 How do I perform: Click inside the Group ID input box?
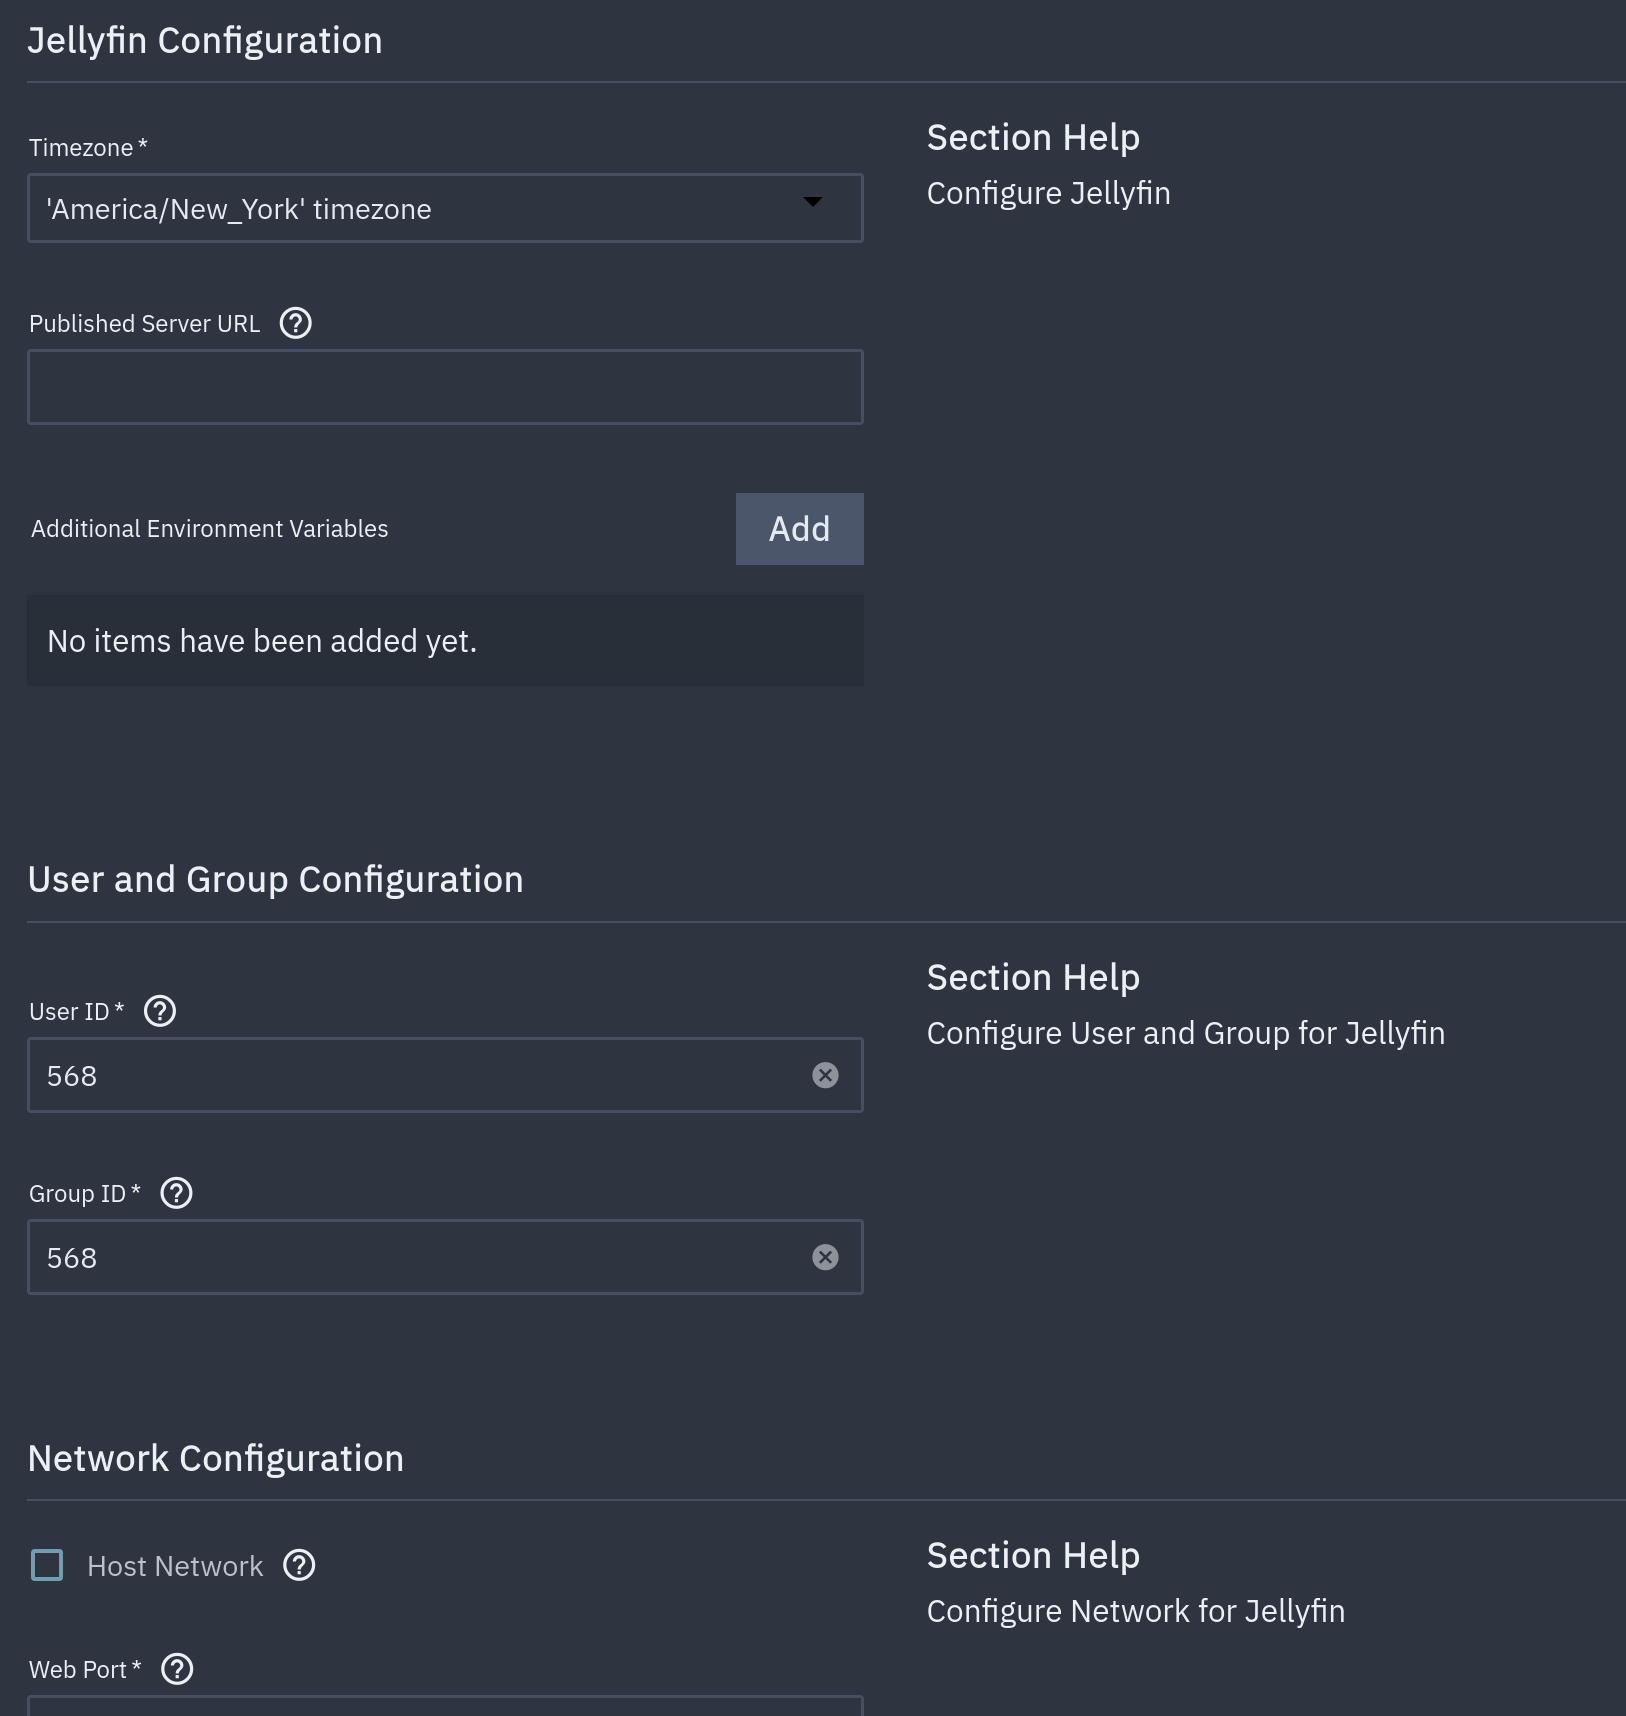tap(420, 1257)
